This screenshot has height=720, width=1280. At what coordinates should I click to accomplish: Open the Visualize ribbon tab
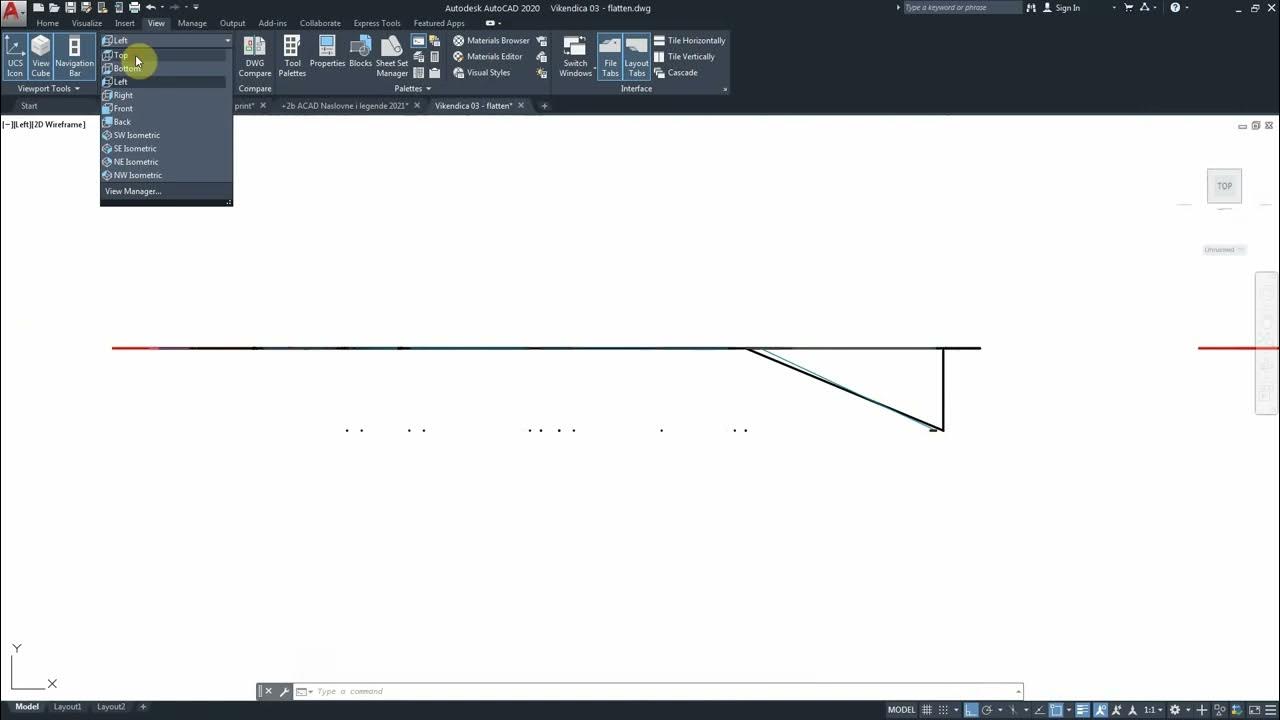tap(87, 23)
